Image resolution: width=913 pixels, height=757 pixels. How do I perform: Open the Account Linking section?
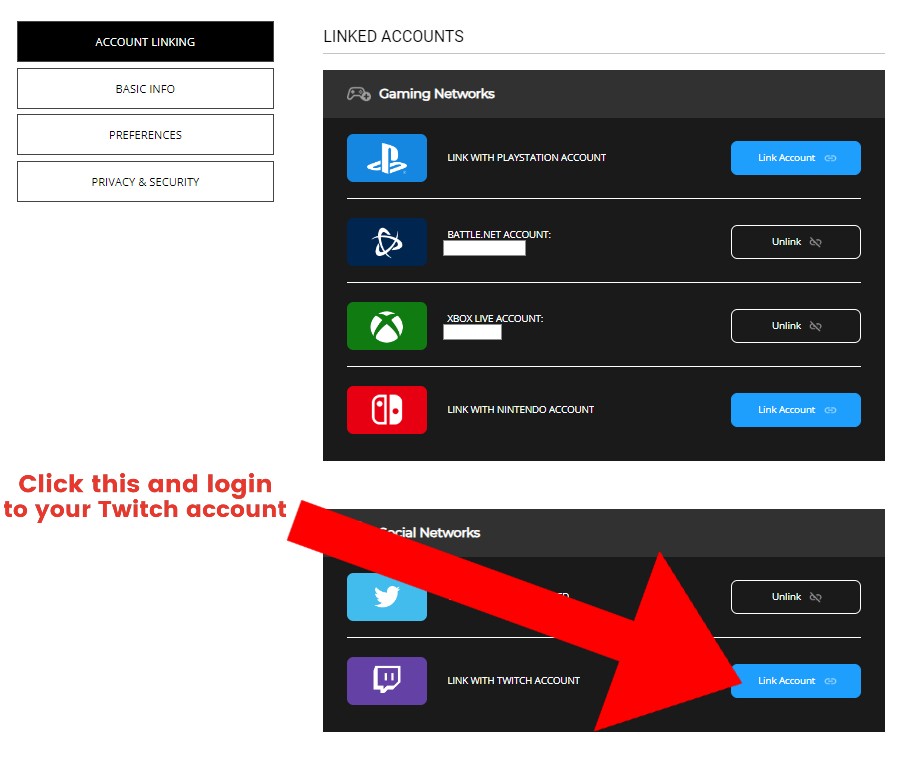(x=145, y=42)
